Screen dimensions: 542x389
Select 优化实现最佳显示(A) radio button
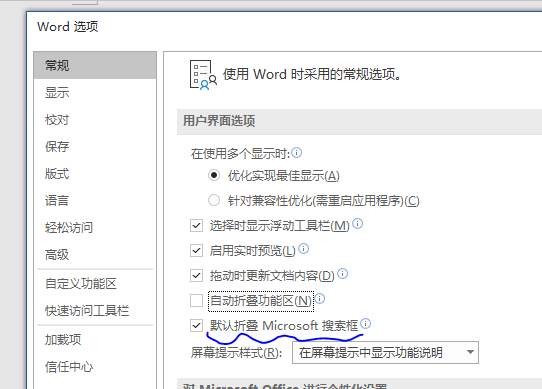pos(214,175)
